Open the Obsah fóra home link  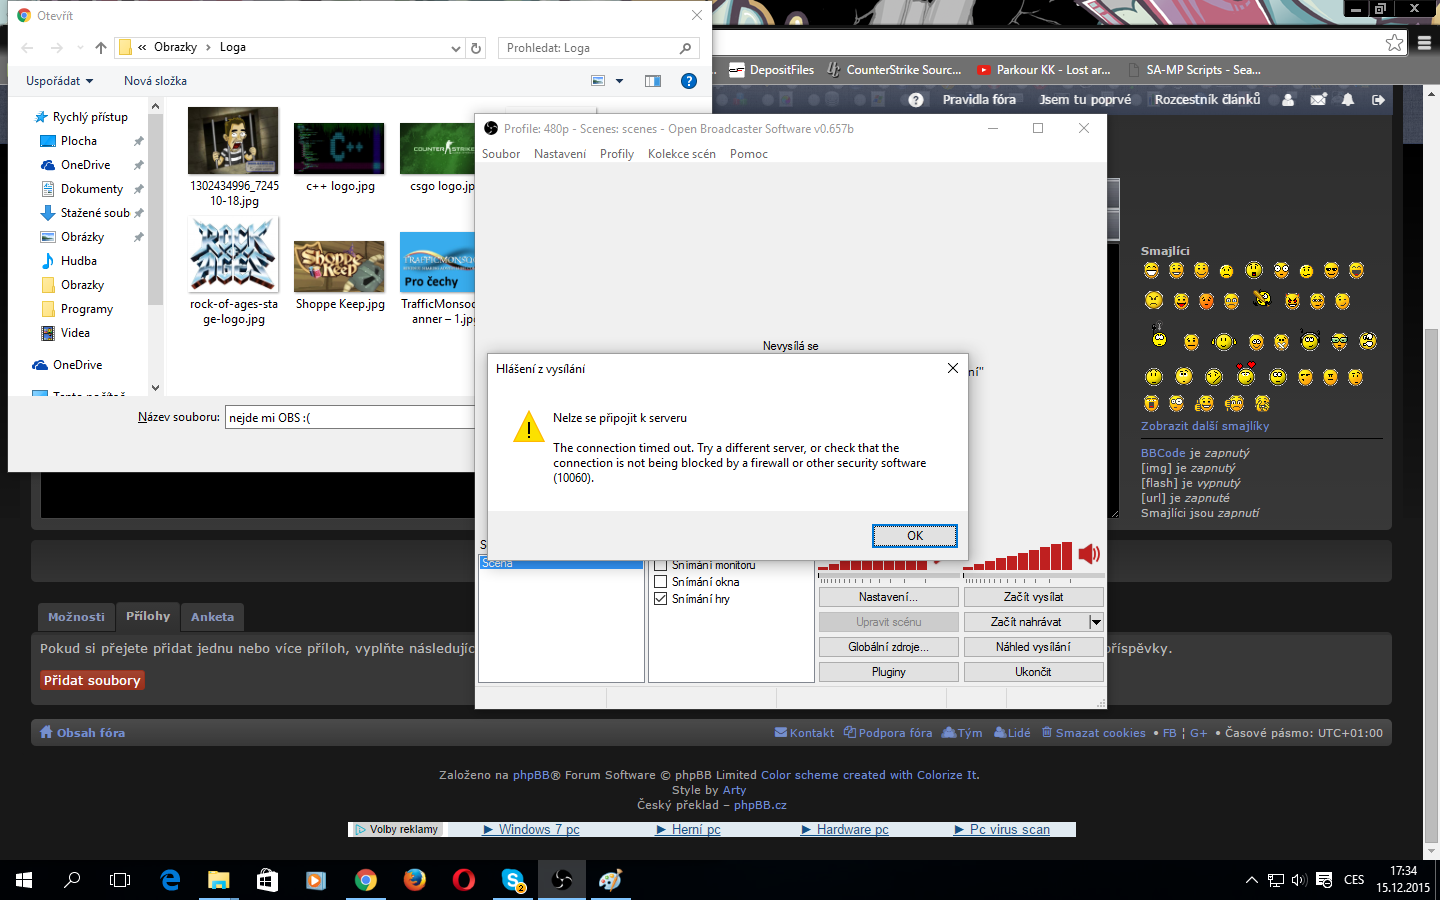[x=83, y=733]
